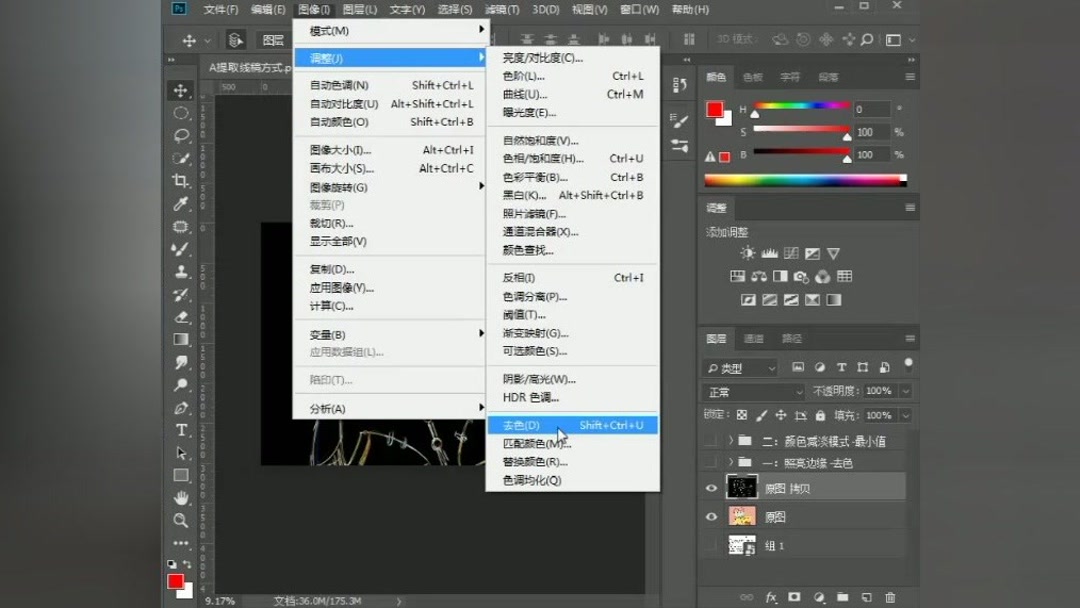
Task: Expand the 二: 颜色减淡模式-最小值 group
Action: point(732,438)
